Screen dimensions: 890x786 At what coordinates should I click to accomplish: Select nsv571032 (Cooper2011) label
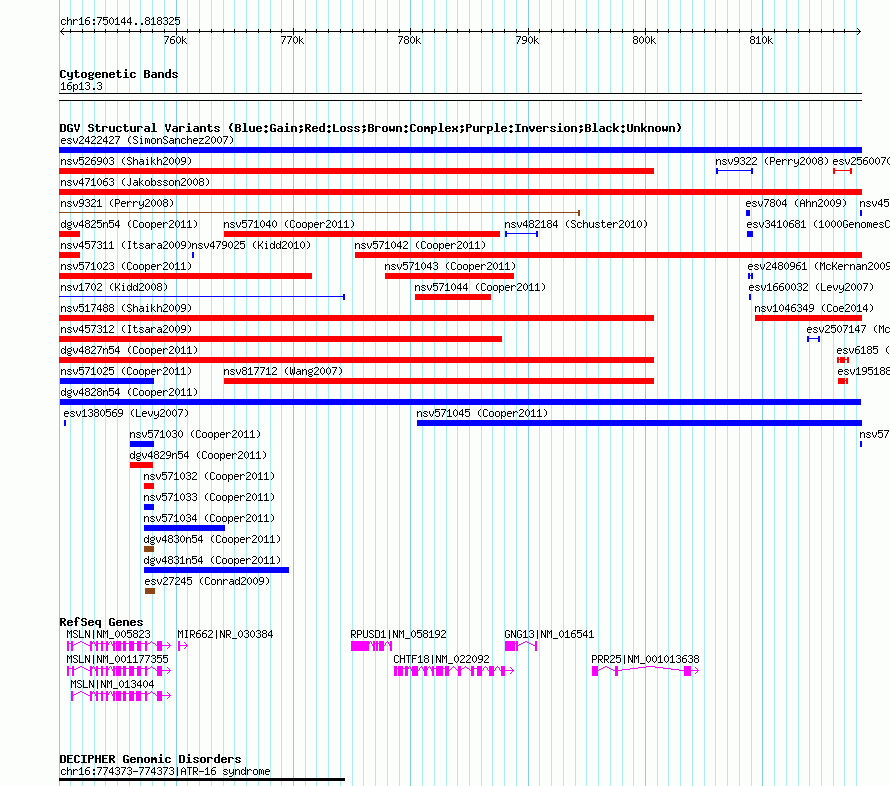click(x=209, y=476)
